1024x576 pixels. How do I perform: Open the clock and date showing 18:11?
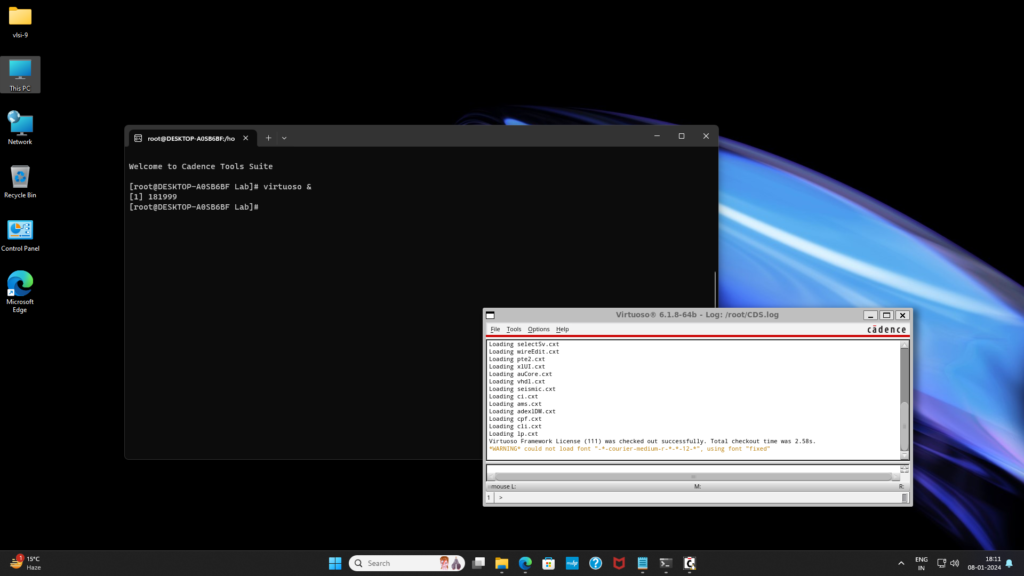tap(984, 563)
